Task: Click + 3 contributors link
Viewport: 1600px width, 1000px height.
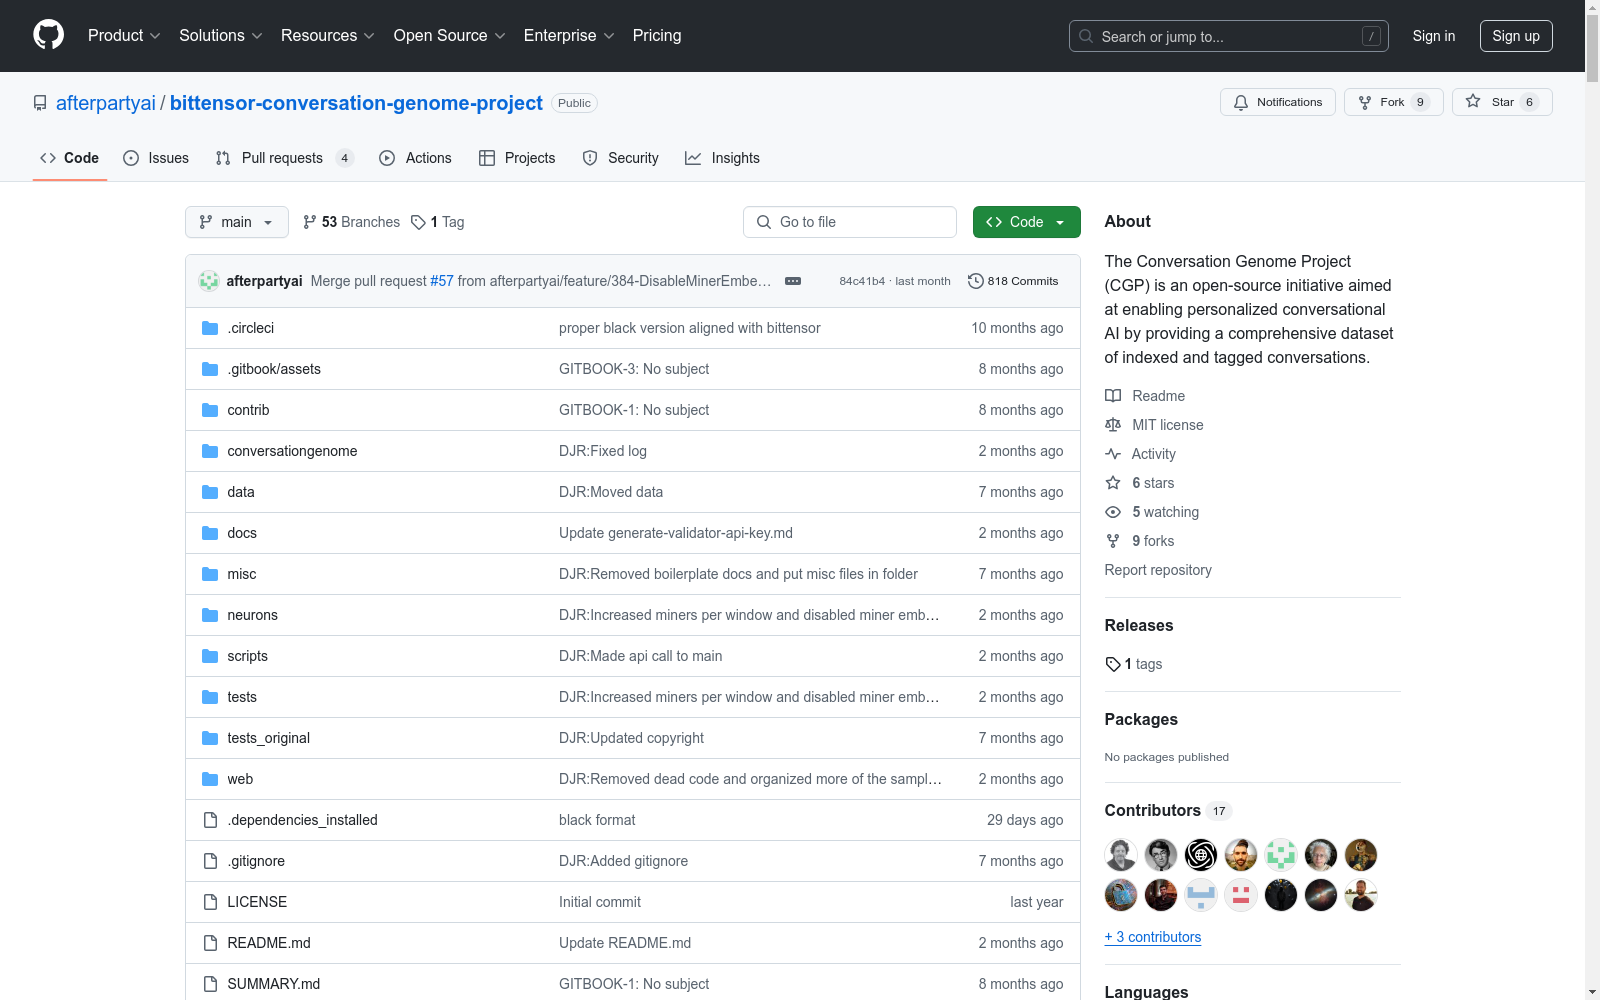Action: tap(1153, 937)
